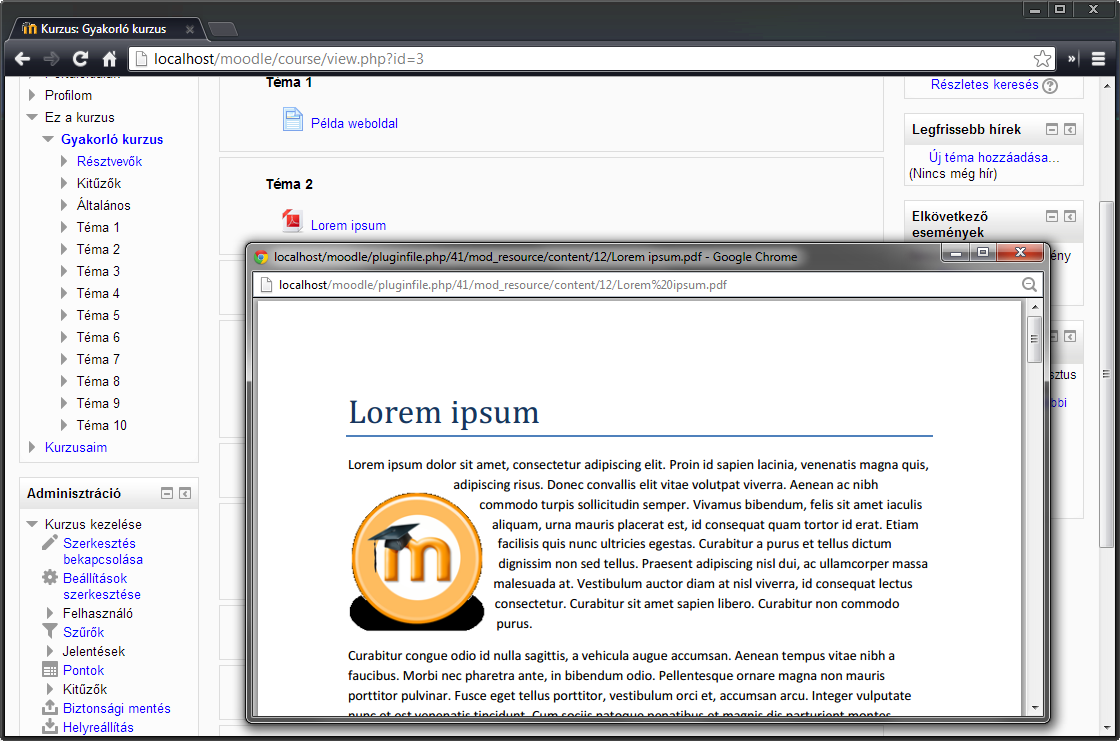Expand the Profilom tree node

point(31,95)
